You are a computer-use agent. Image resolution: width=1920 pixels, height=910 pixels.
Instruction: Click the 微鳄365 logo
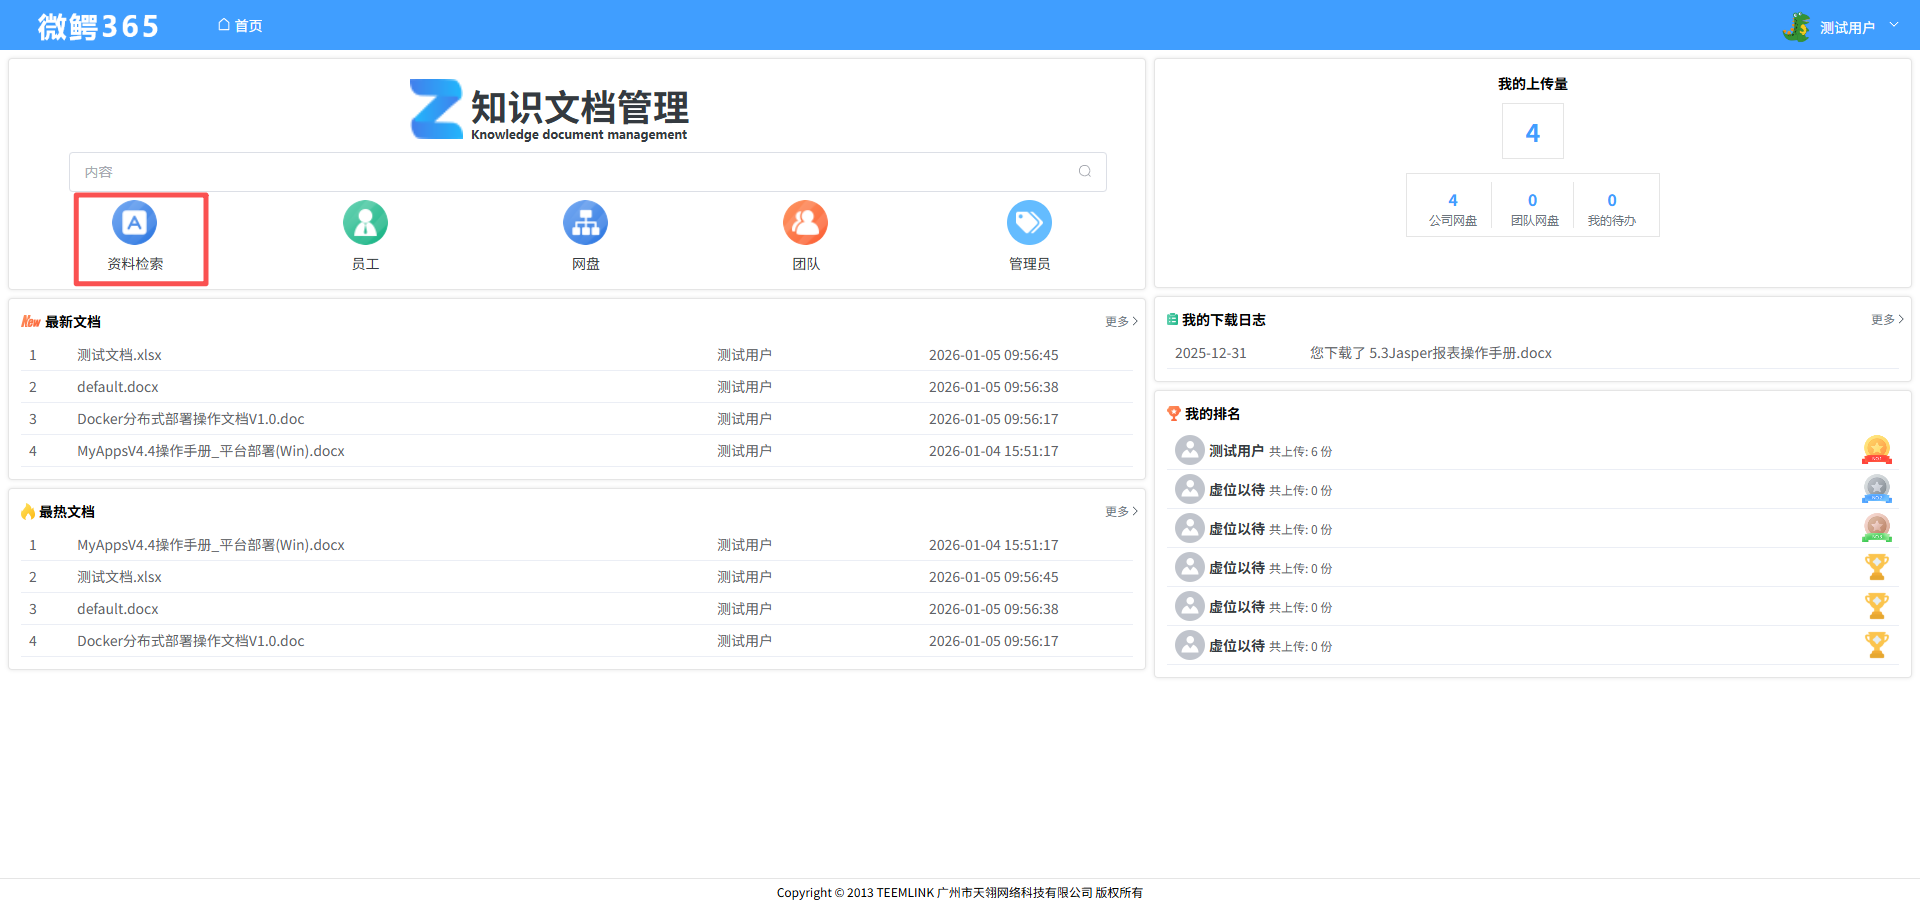(x=98, y=26)
